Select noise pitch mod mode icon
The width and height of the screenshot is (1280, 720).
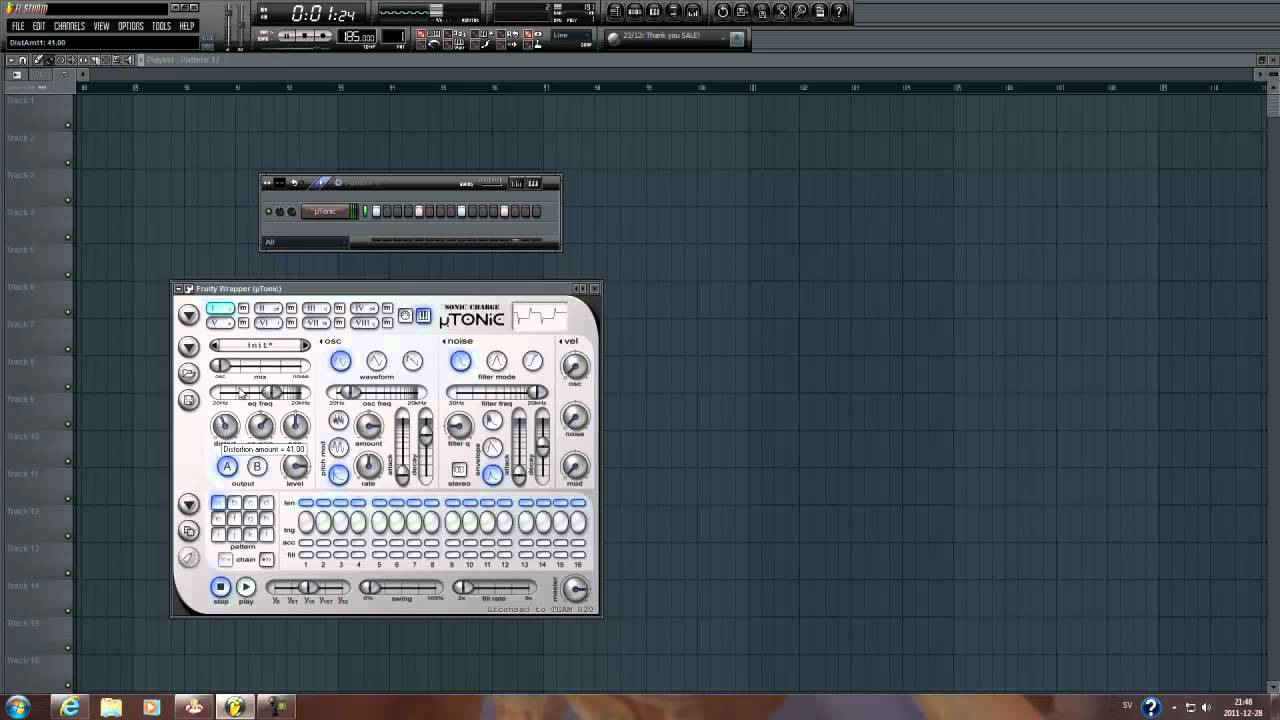339,421
